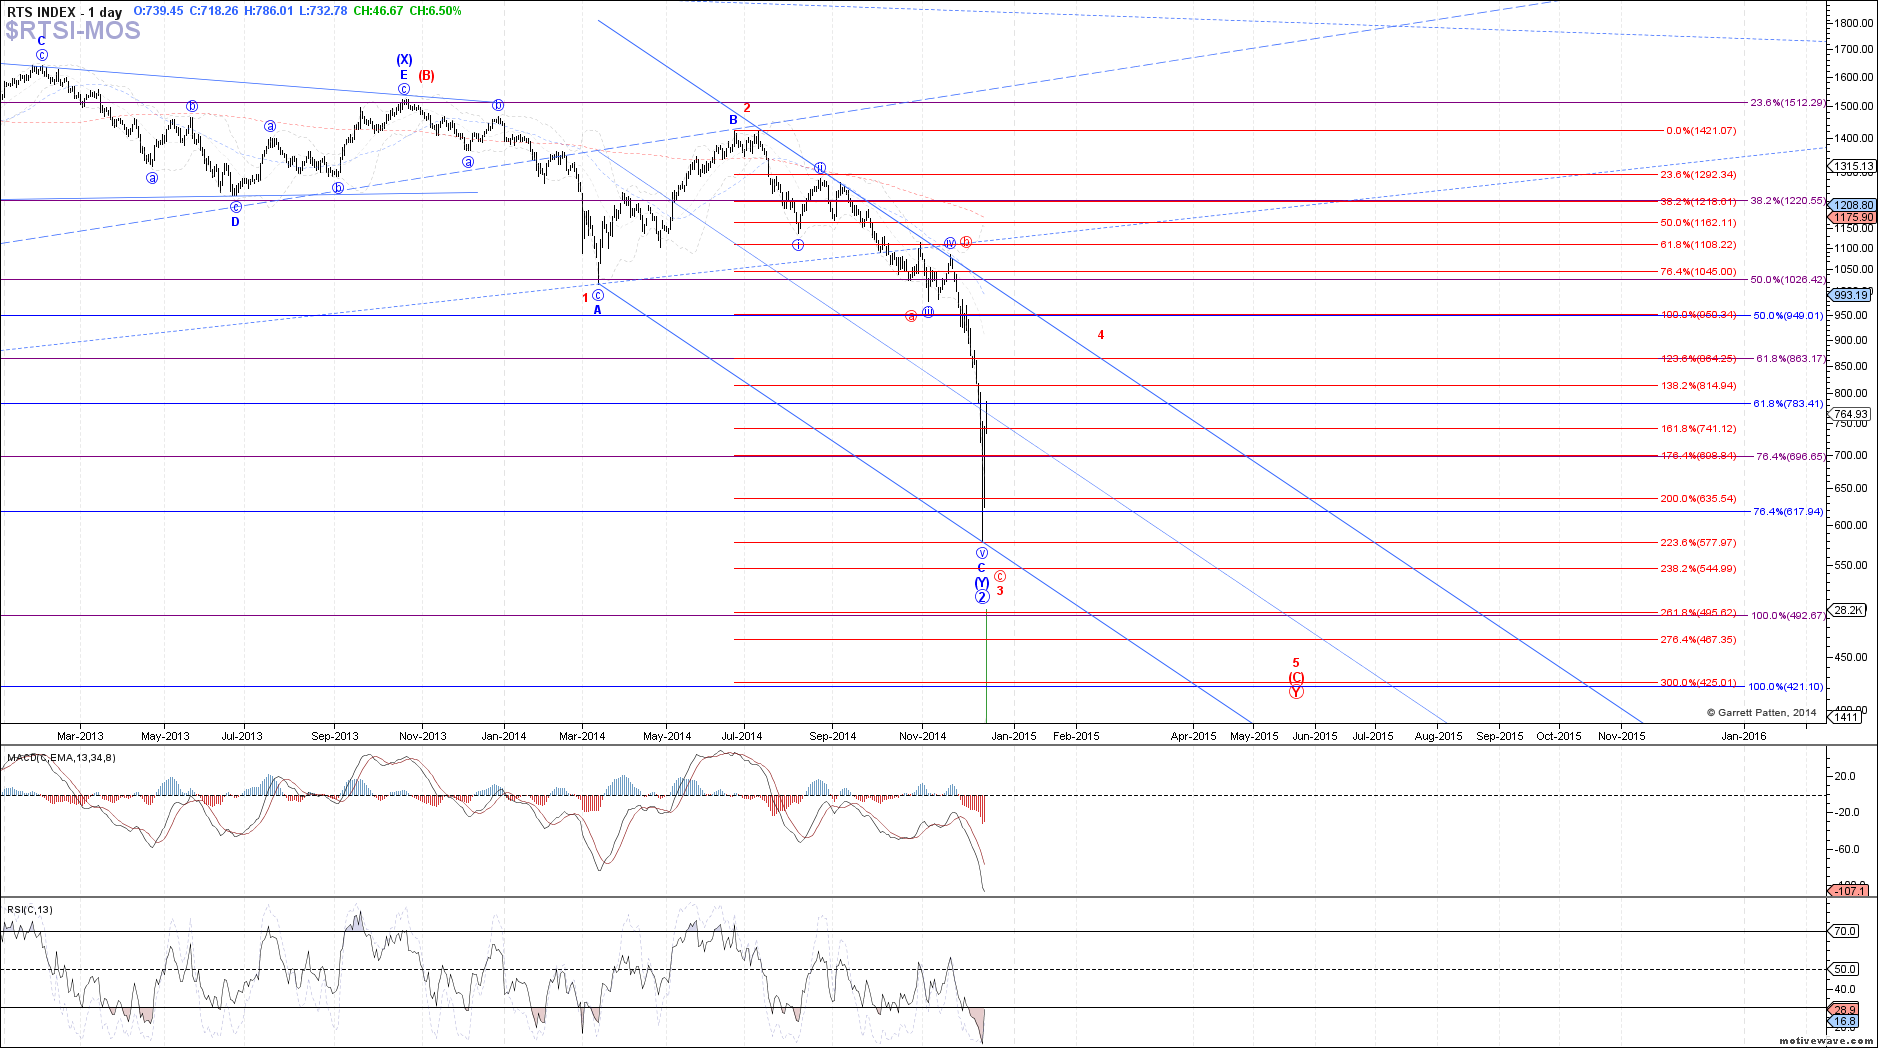This screenshot has width=1878, height=1048.
Task: Click the Nov-2013 date axis label
Action: click(423, 736)
